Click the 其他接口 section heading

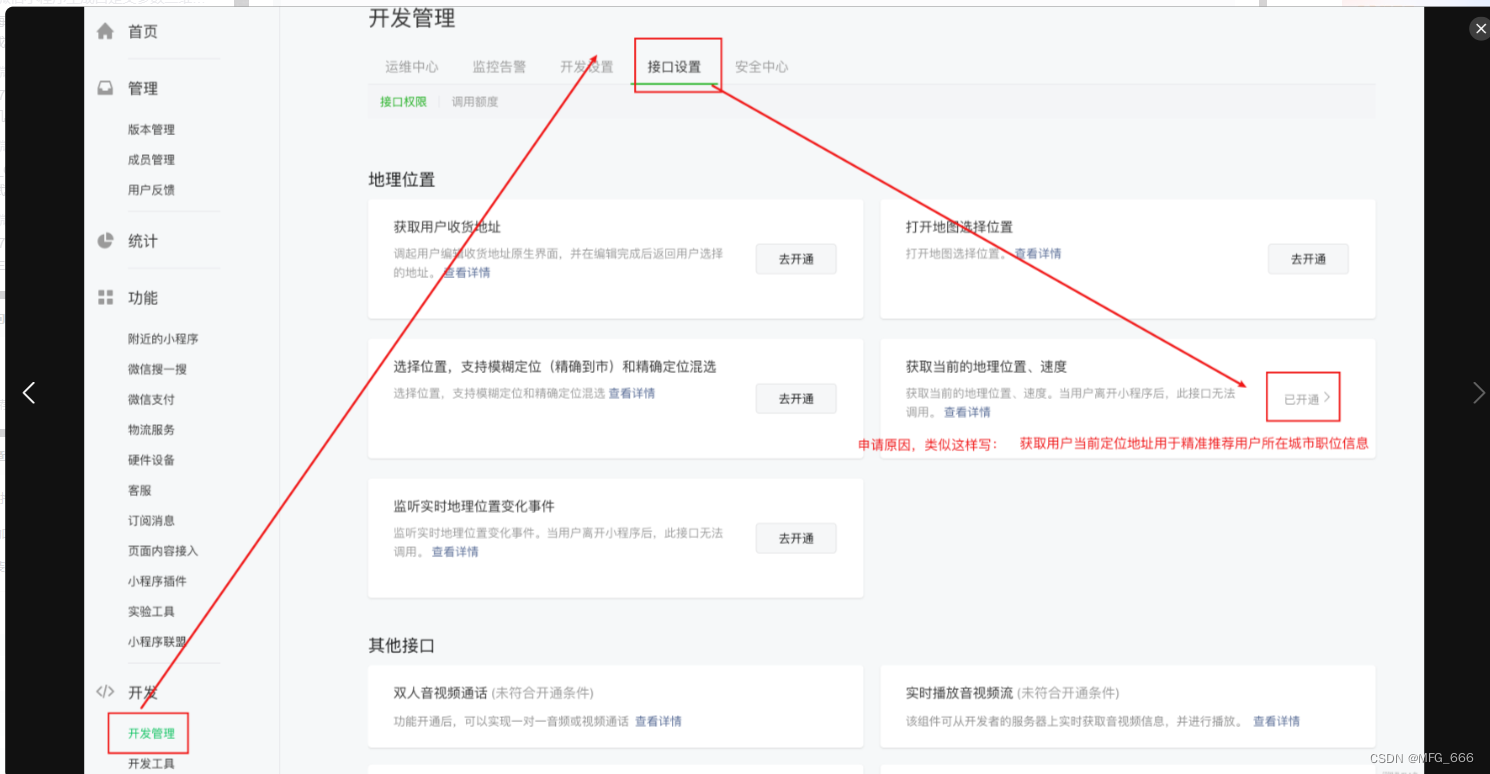402,646
